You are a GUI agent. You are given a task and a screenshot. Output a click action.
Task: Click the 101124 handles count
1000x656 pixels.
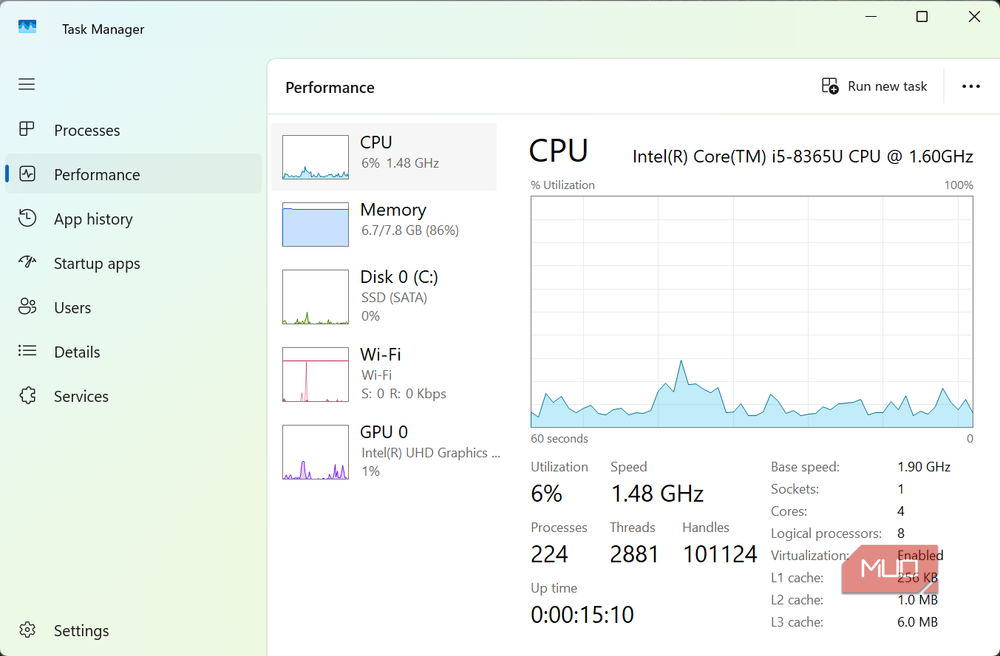(719, 554)
